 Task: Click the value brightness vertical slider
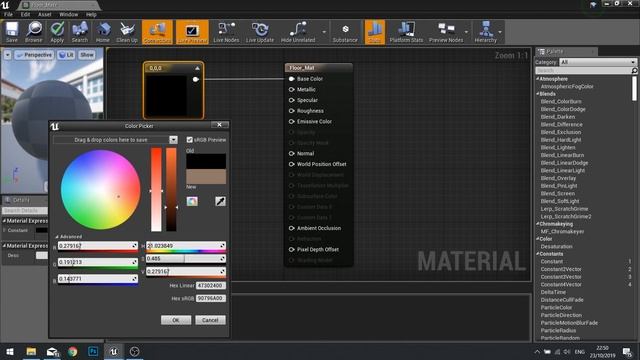tap(171, 190)
